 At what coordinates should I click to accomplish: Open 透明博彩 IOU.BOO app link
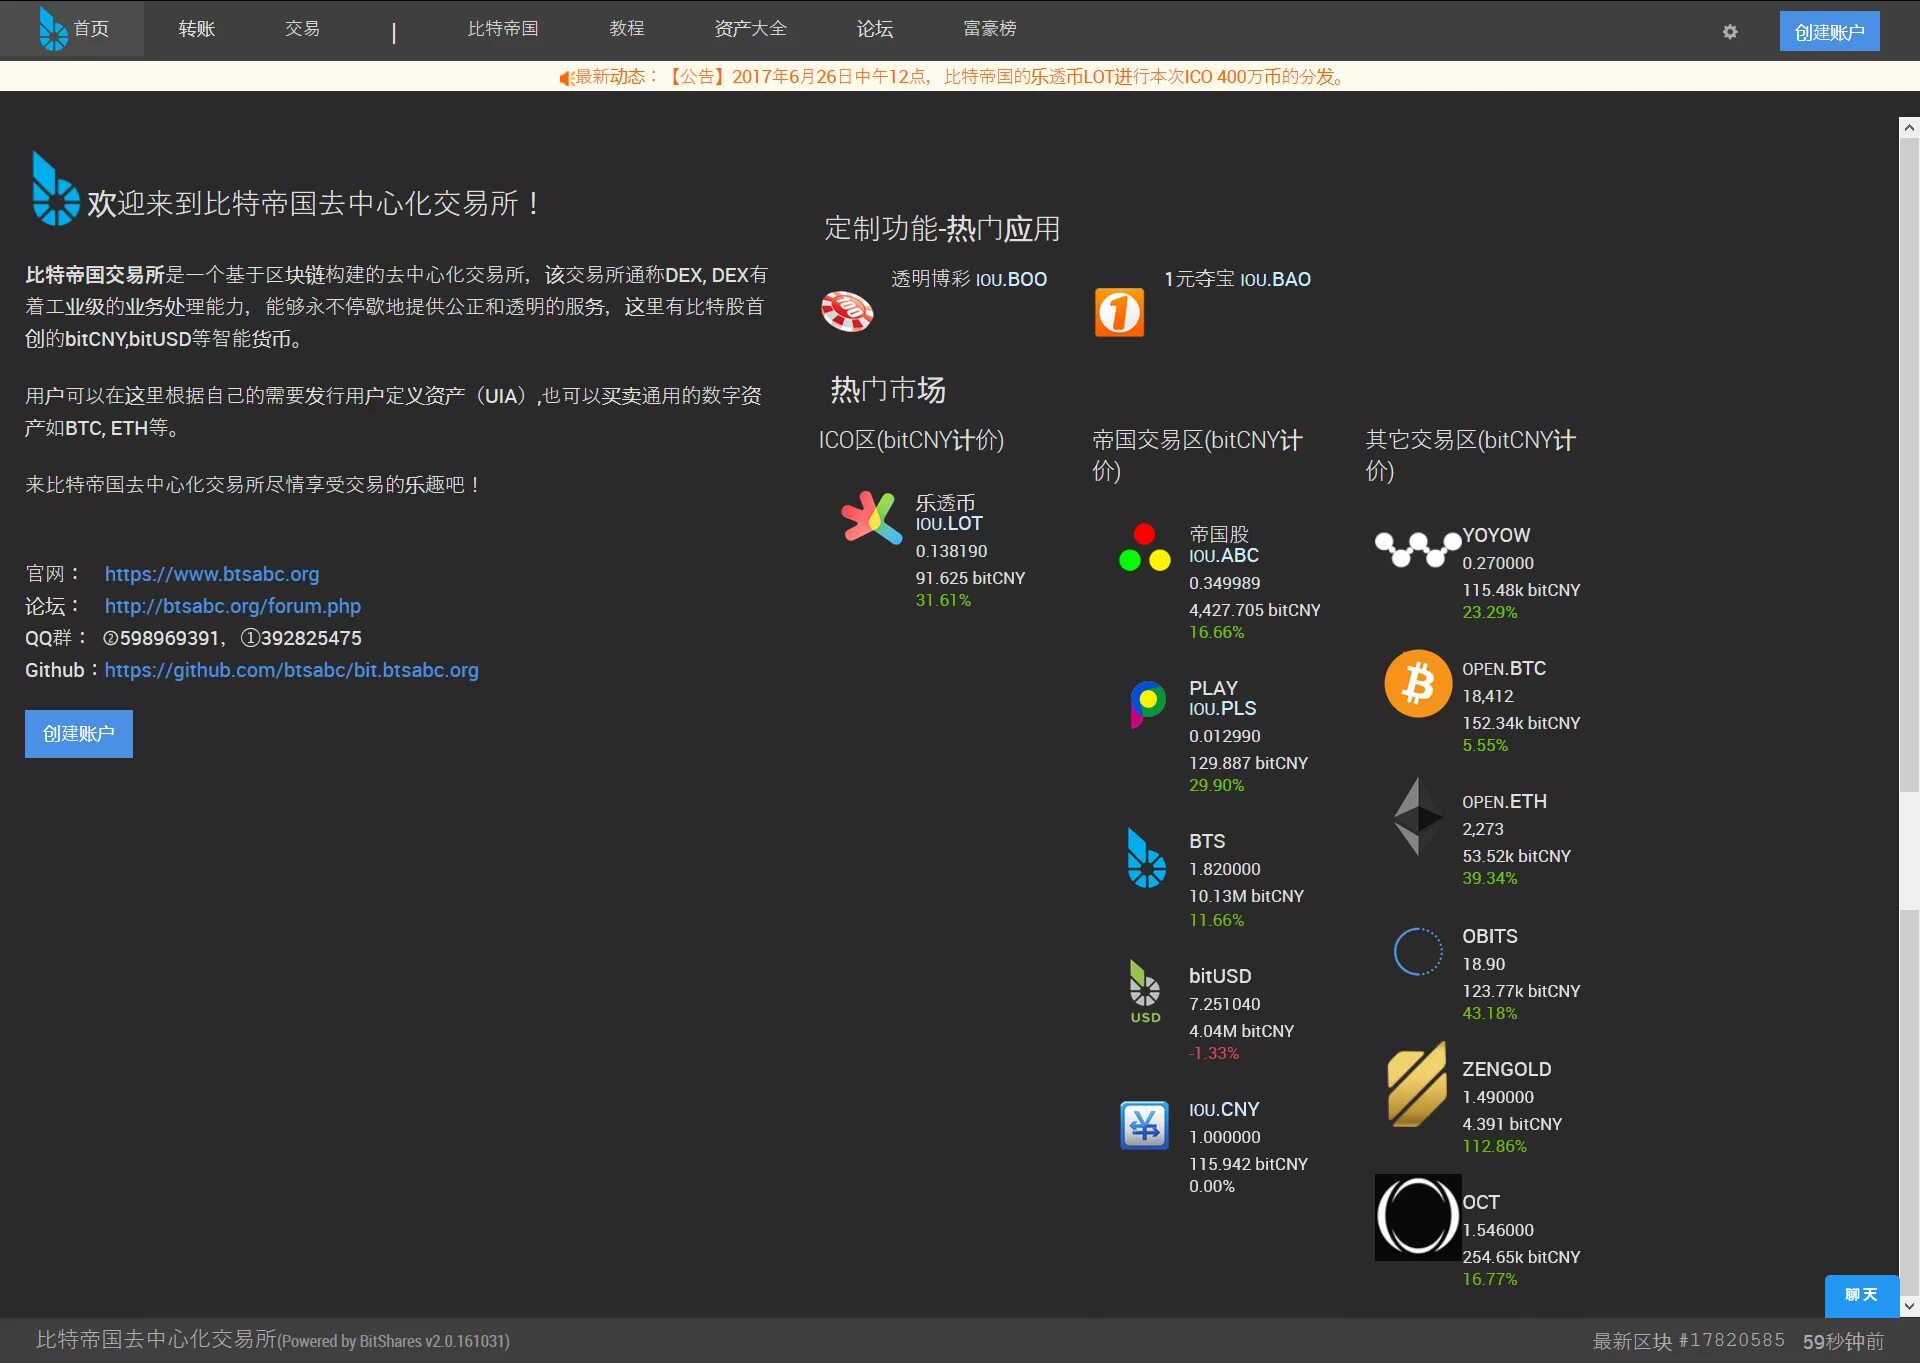[x=969, y=279]
